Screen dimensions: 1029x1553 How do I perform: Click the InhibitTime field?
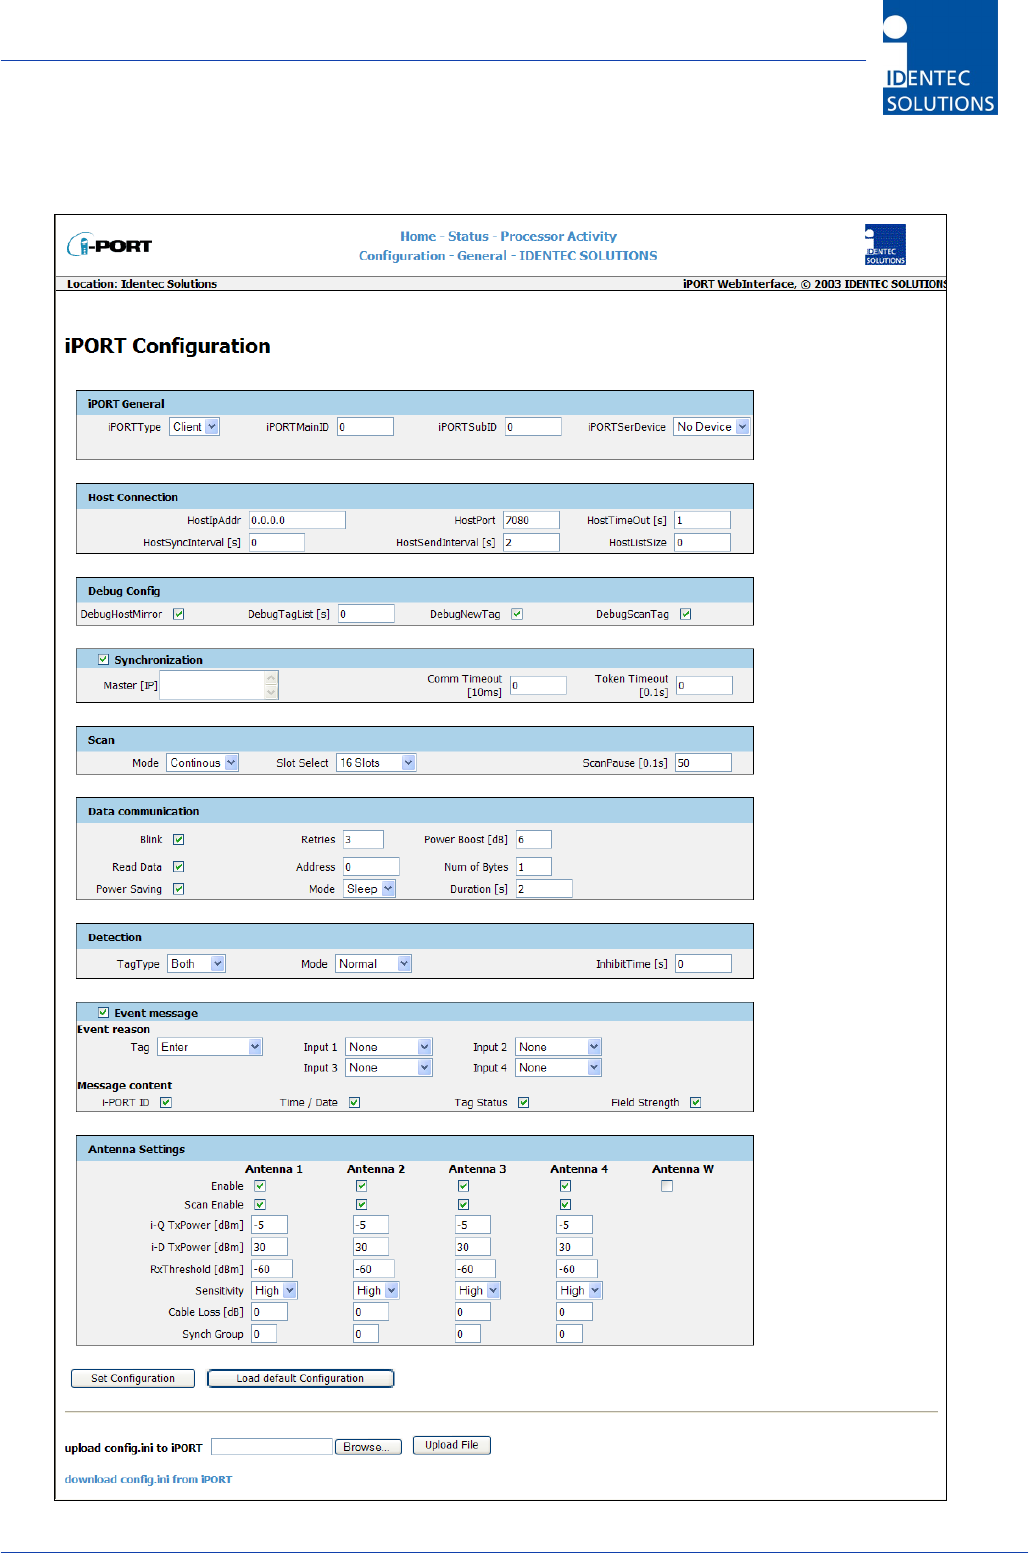pos(703,964)
